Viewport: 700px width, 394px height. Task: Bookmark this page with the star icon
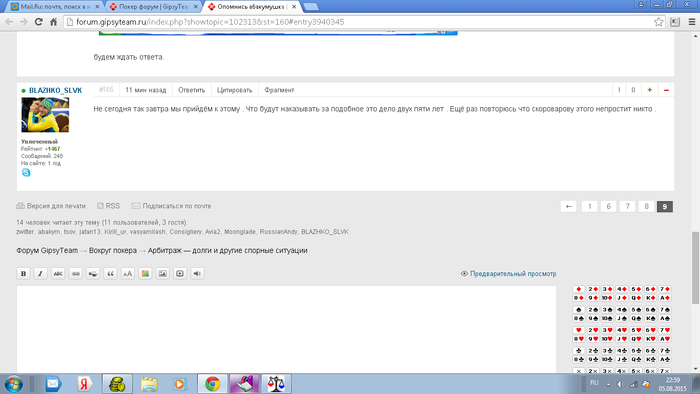[658, 22]
